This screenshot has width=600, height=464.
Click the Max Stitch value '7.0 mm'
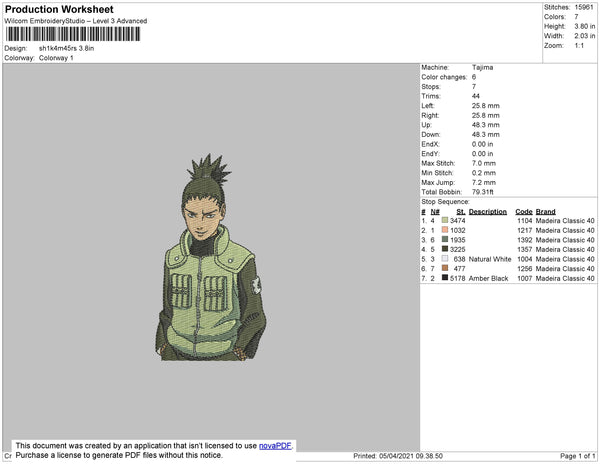pyautogui.click(x=484, y=163)
